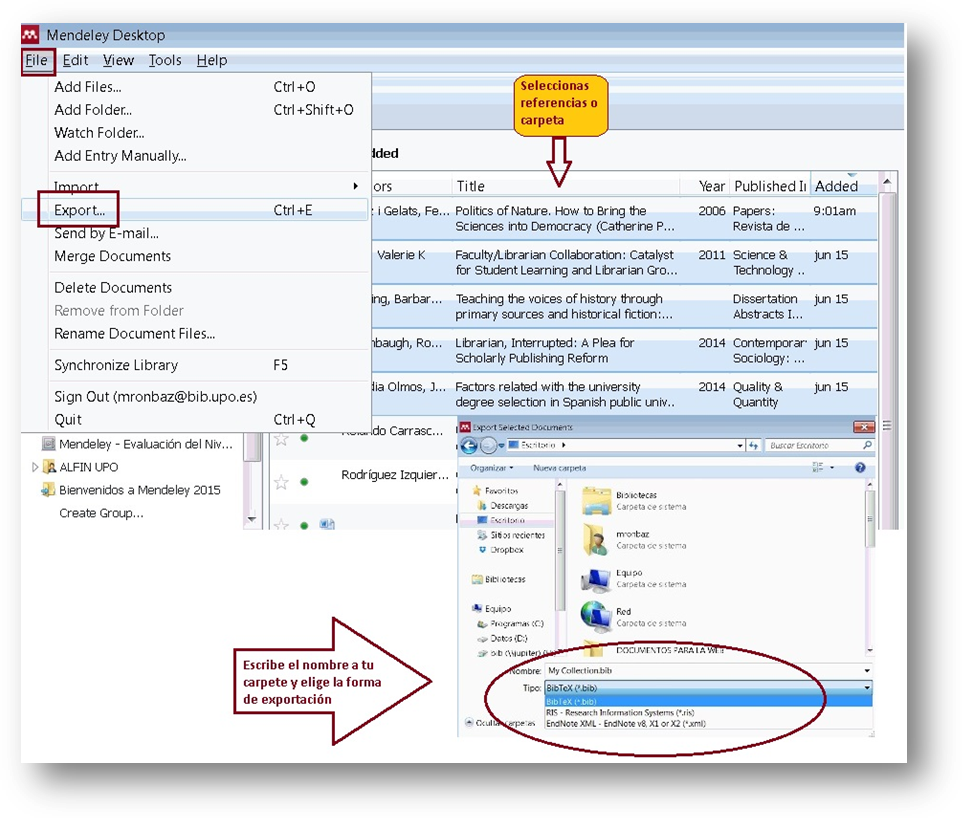Select Add Folder... menu entry

196,110
